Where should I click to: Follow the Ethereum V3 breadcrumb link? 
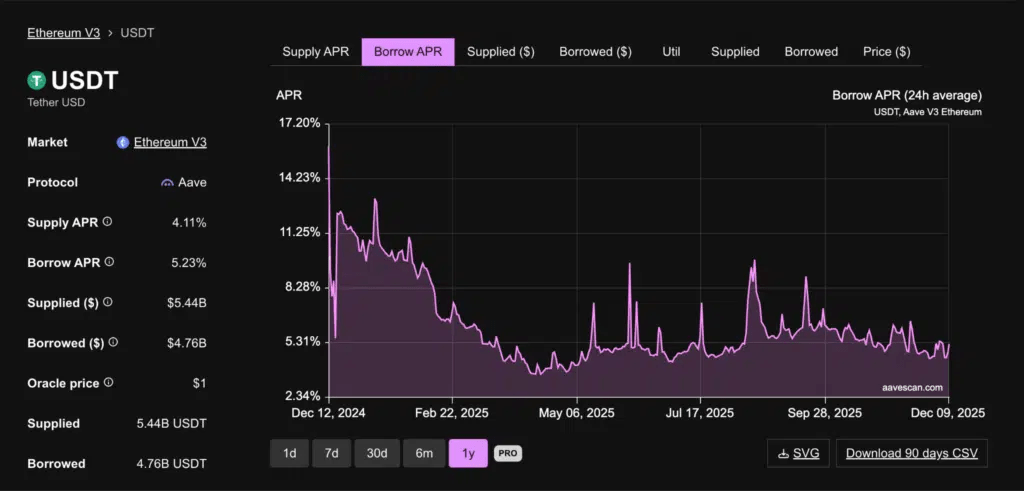pyautogui.click(x=63, y=33)
